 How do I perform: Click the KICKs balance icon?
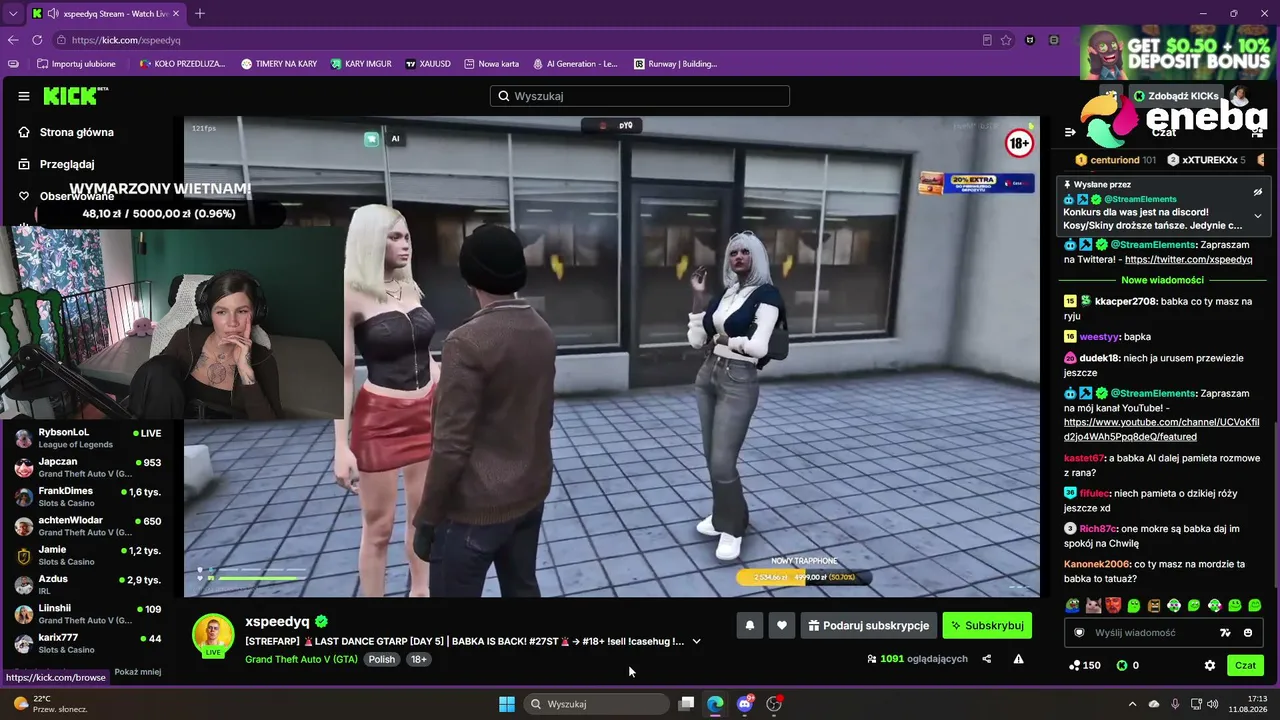tap(1122, 665)
